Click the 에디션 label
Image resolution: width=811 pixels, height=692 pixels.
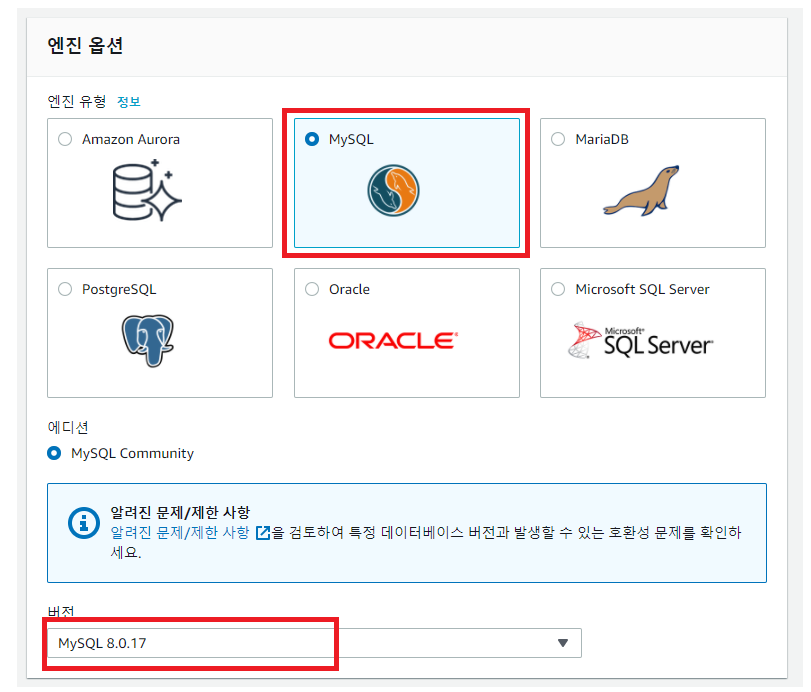(68, 428)
